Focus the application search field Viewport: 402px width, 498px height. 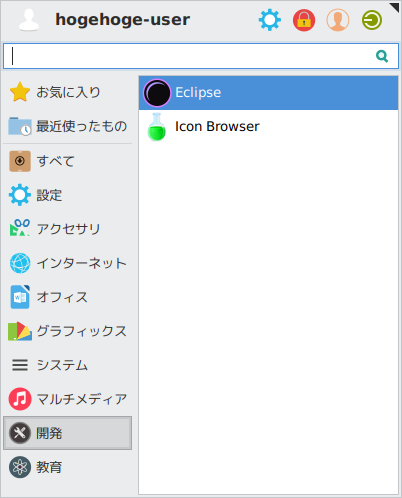tap(201, 56)
